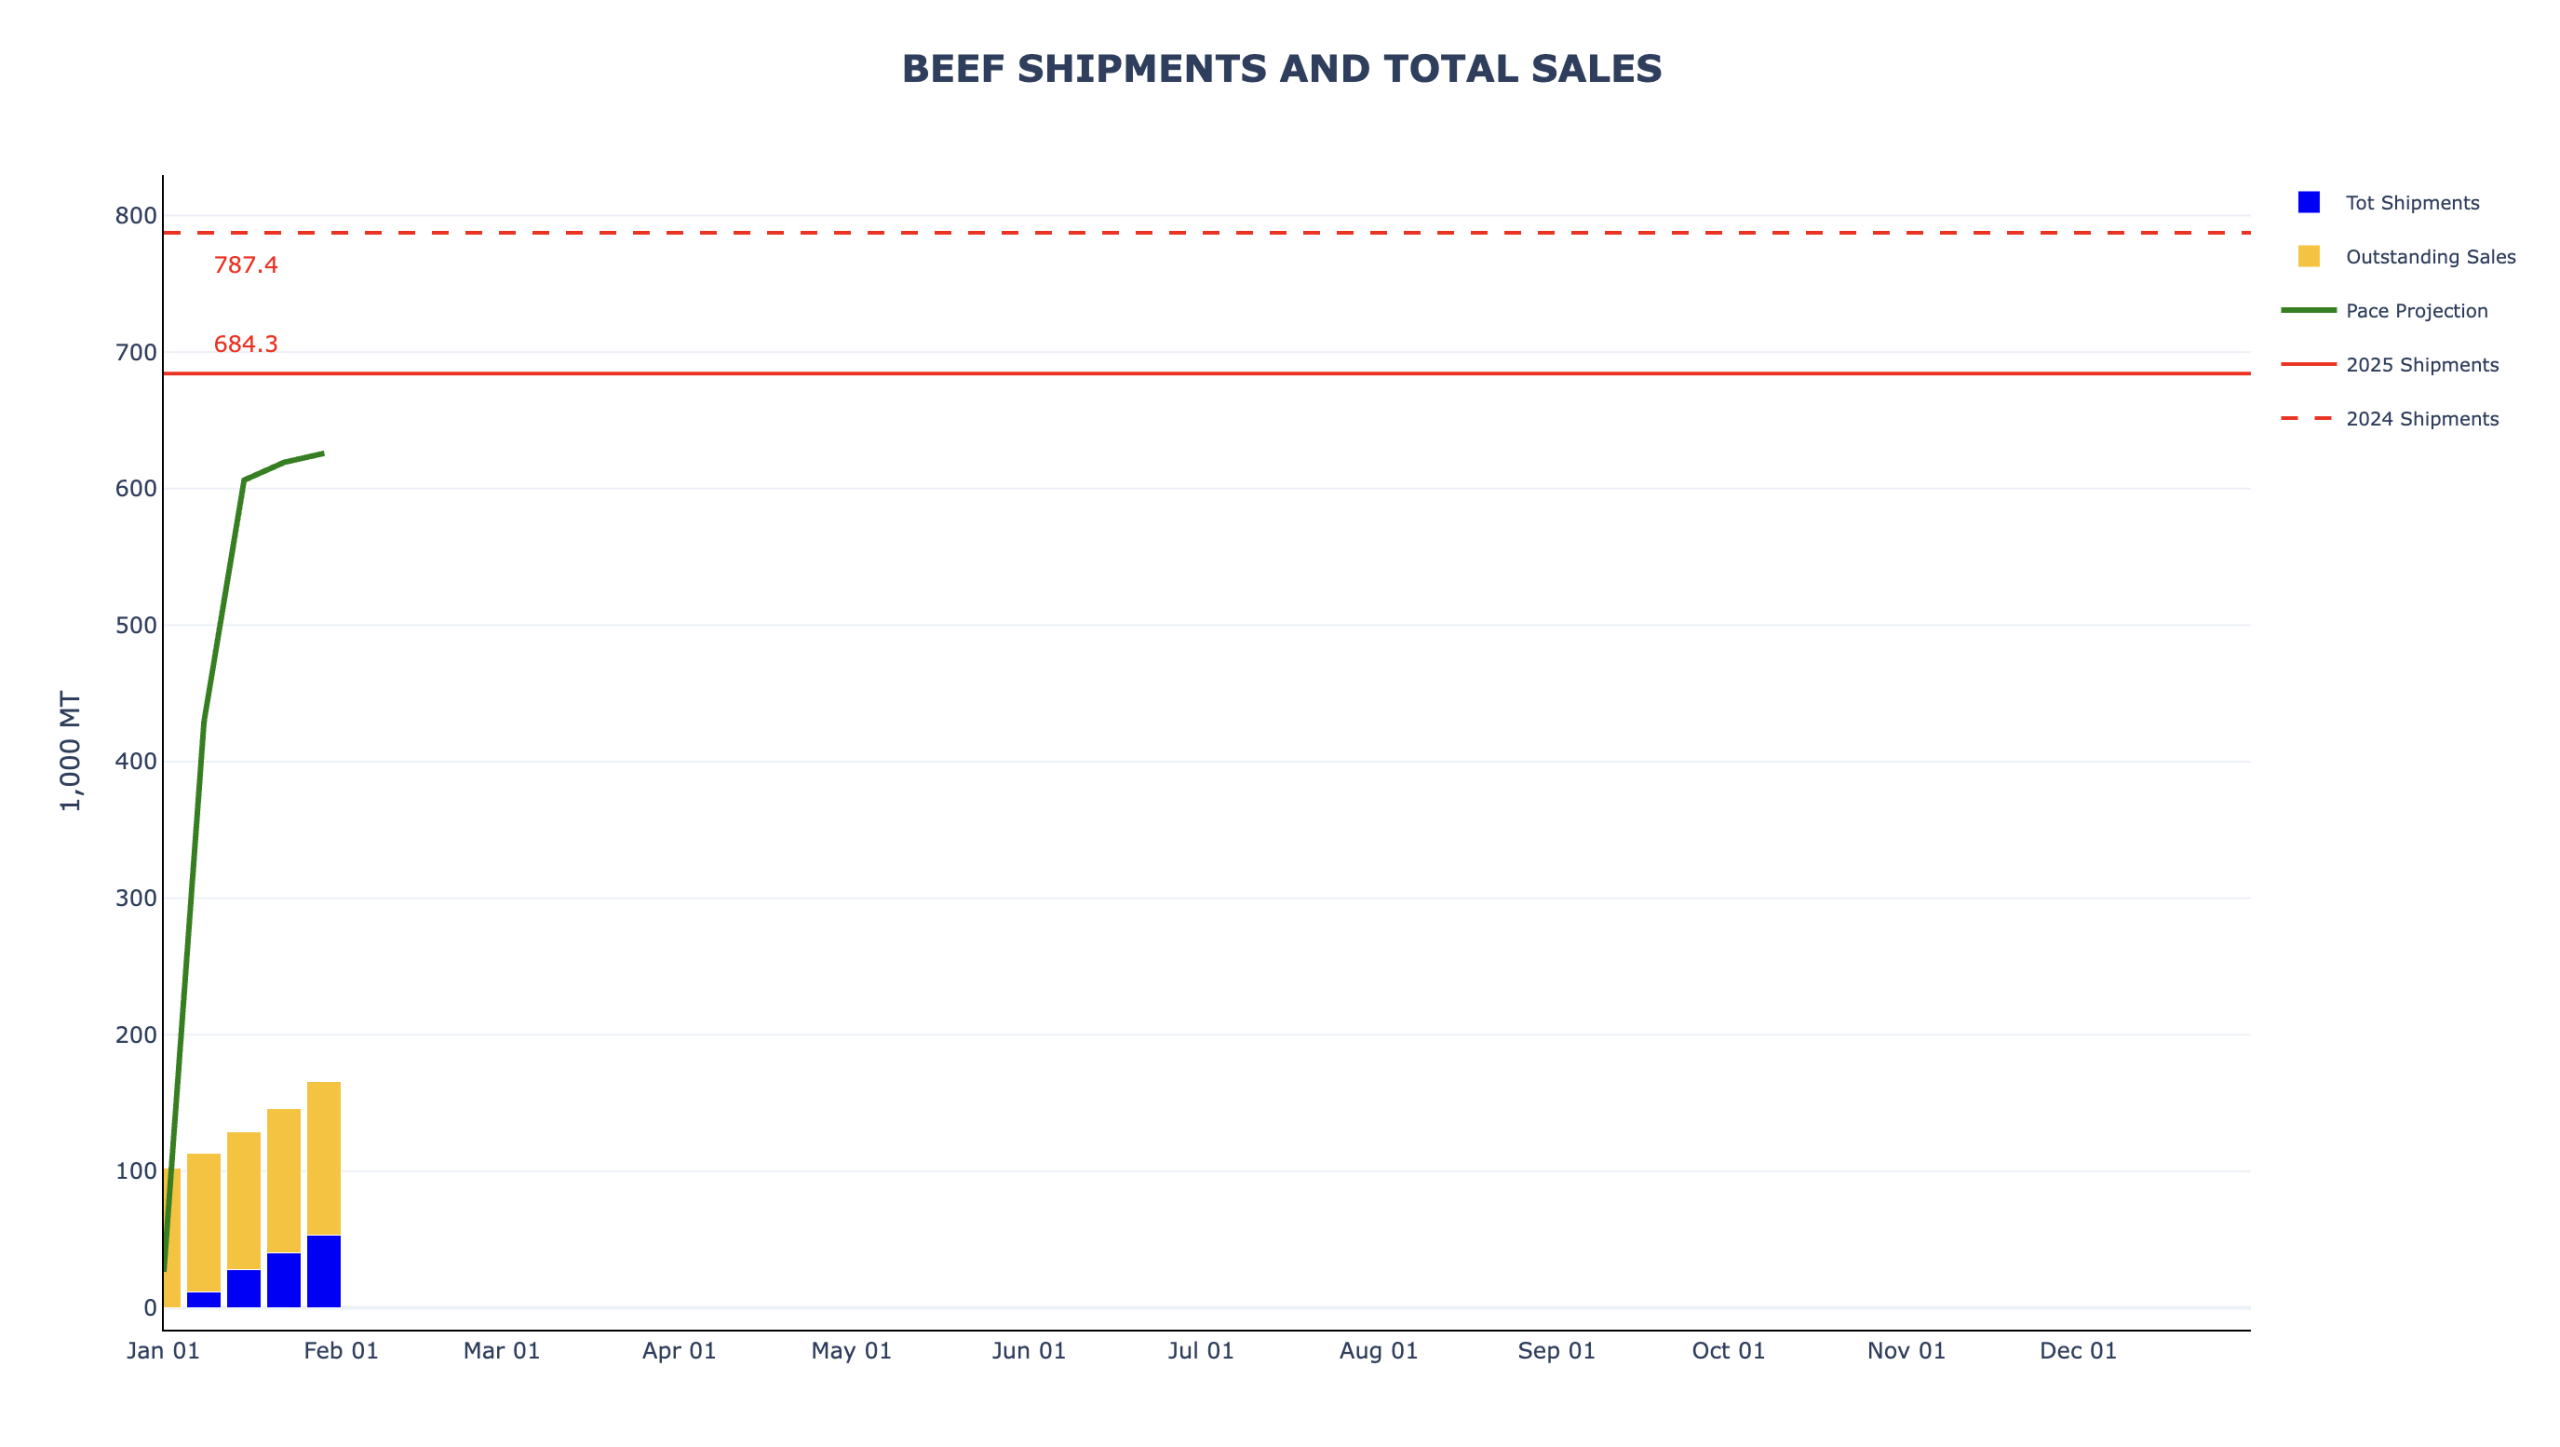The height and width of the screenshot is (1447, 2560).
Task: Click the Jun 01 x-axis tick label
Action: (1028, 1350)
